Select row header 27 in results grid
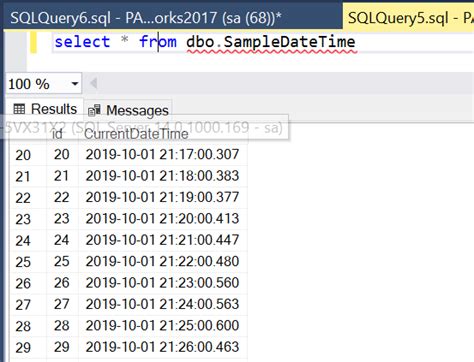The height and width of the screenshot is (362, 474). tap(28, 304)
